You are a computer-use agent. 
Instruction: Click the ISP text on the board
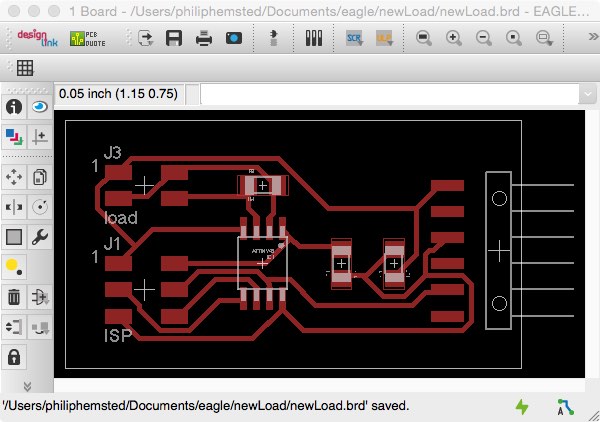118,336
